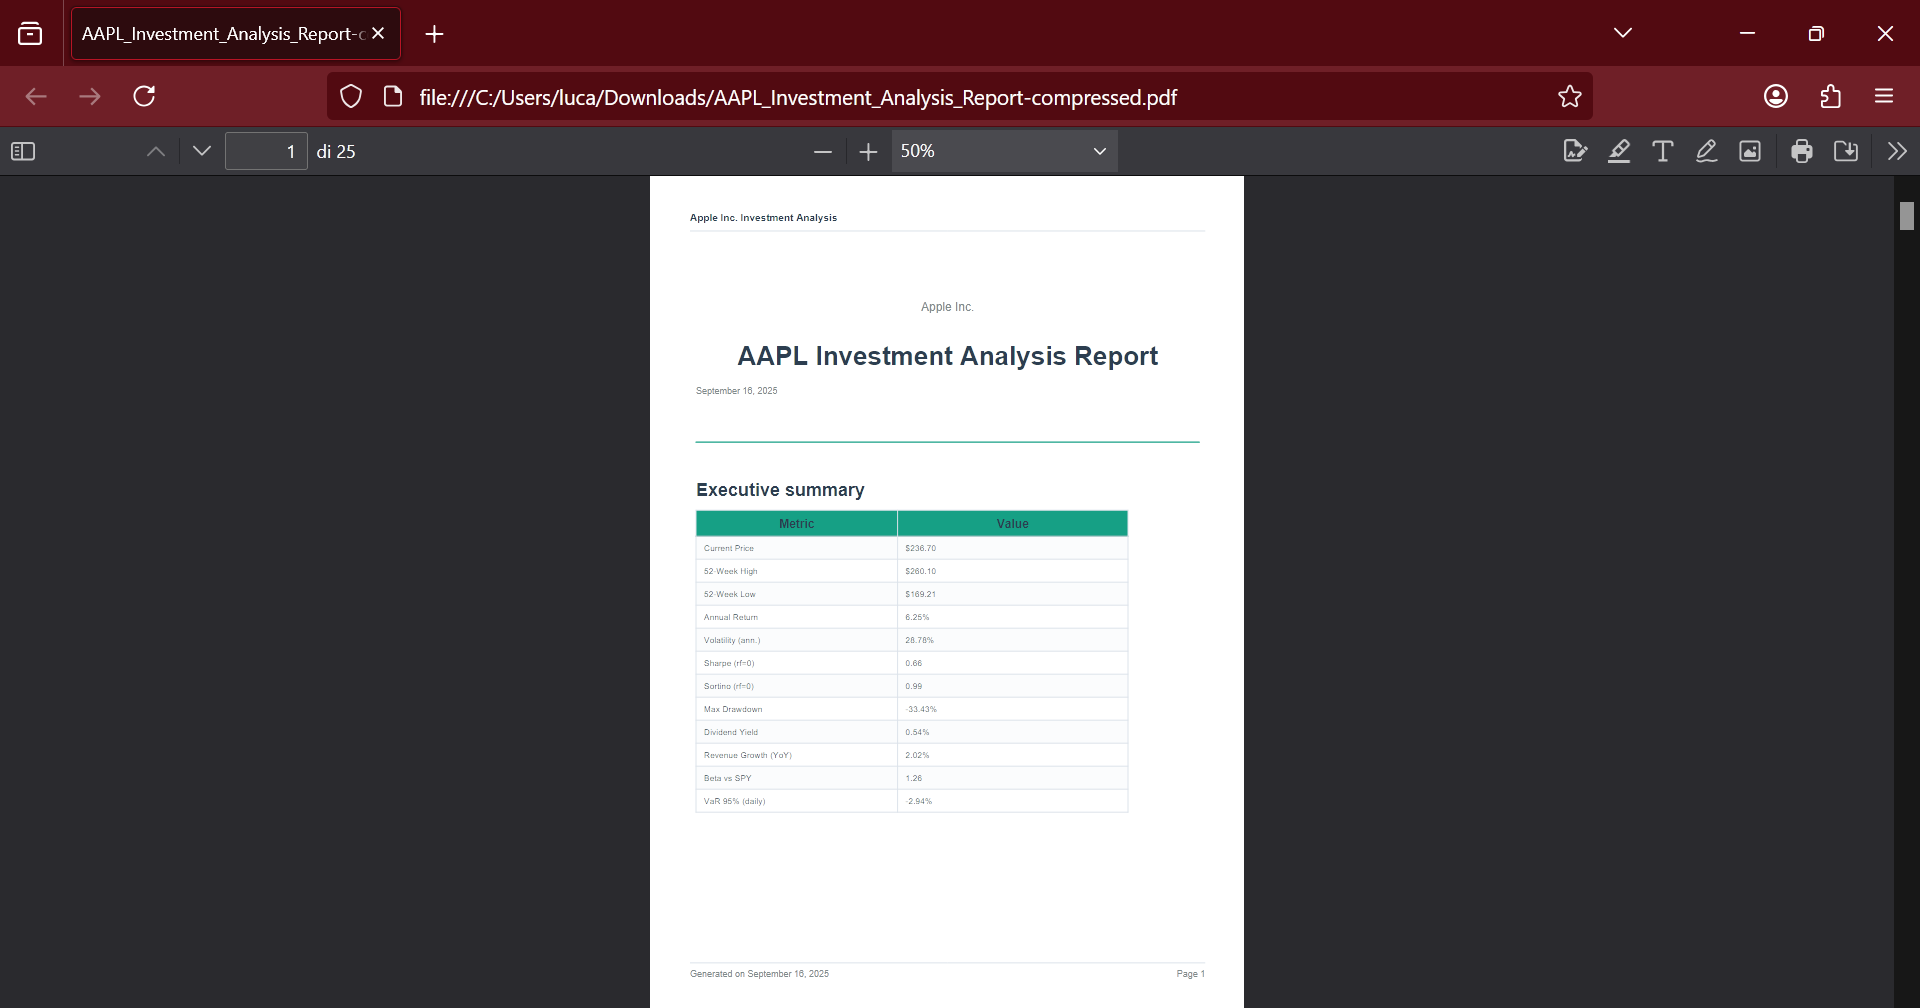Select the draw pen tool
This screenshot has height=1008, width=1920.
click(1707, 151)
